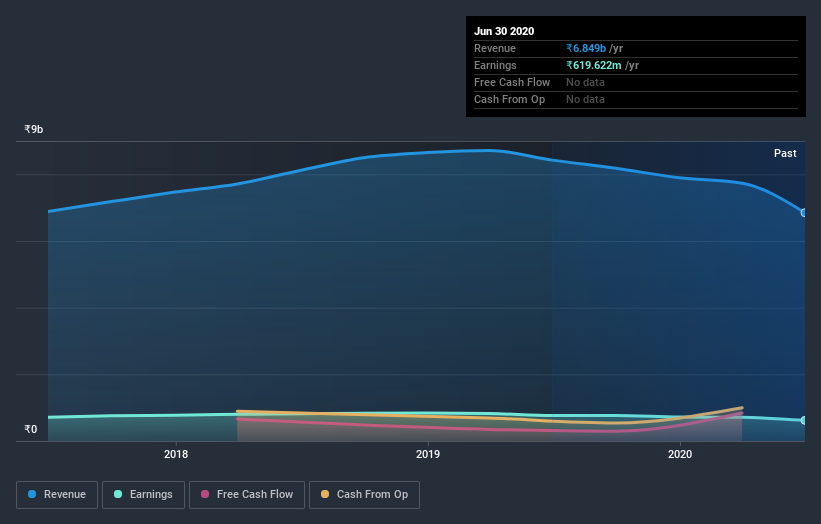Click the 2020 x-axis label
The height and width of the screenshot is (524, 821).
[680, 454]
